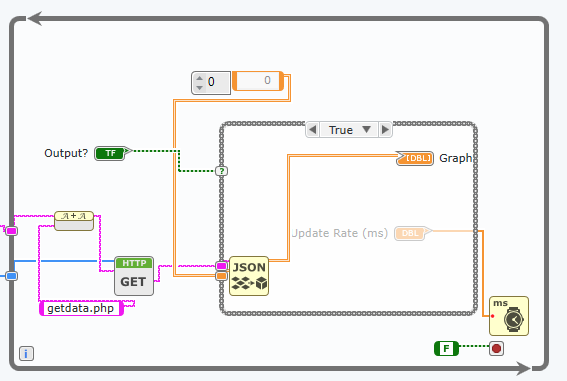Click the case selector question mark terminal
The image size is (567, 381).
(221, 171)
